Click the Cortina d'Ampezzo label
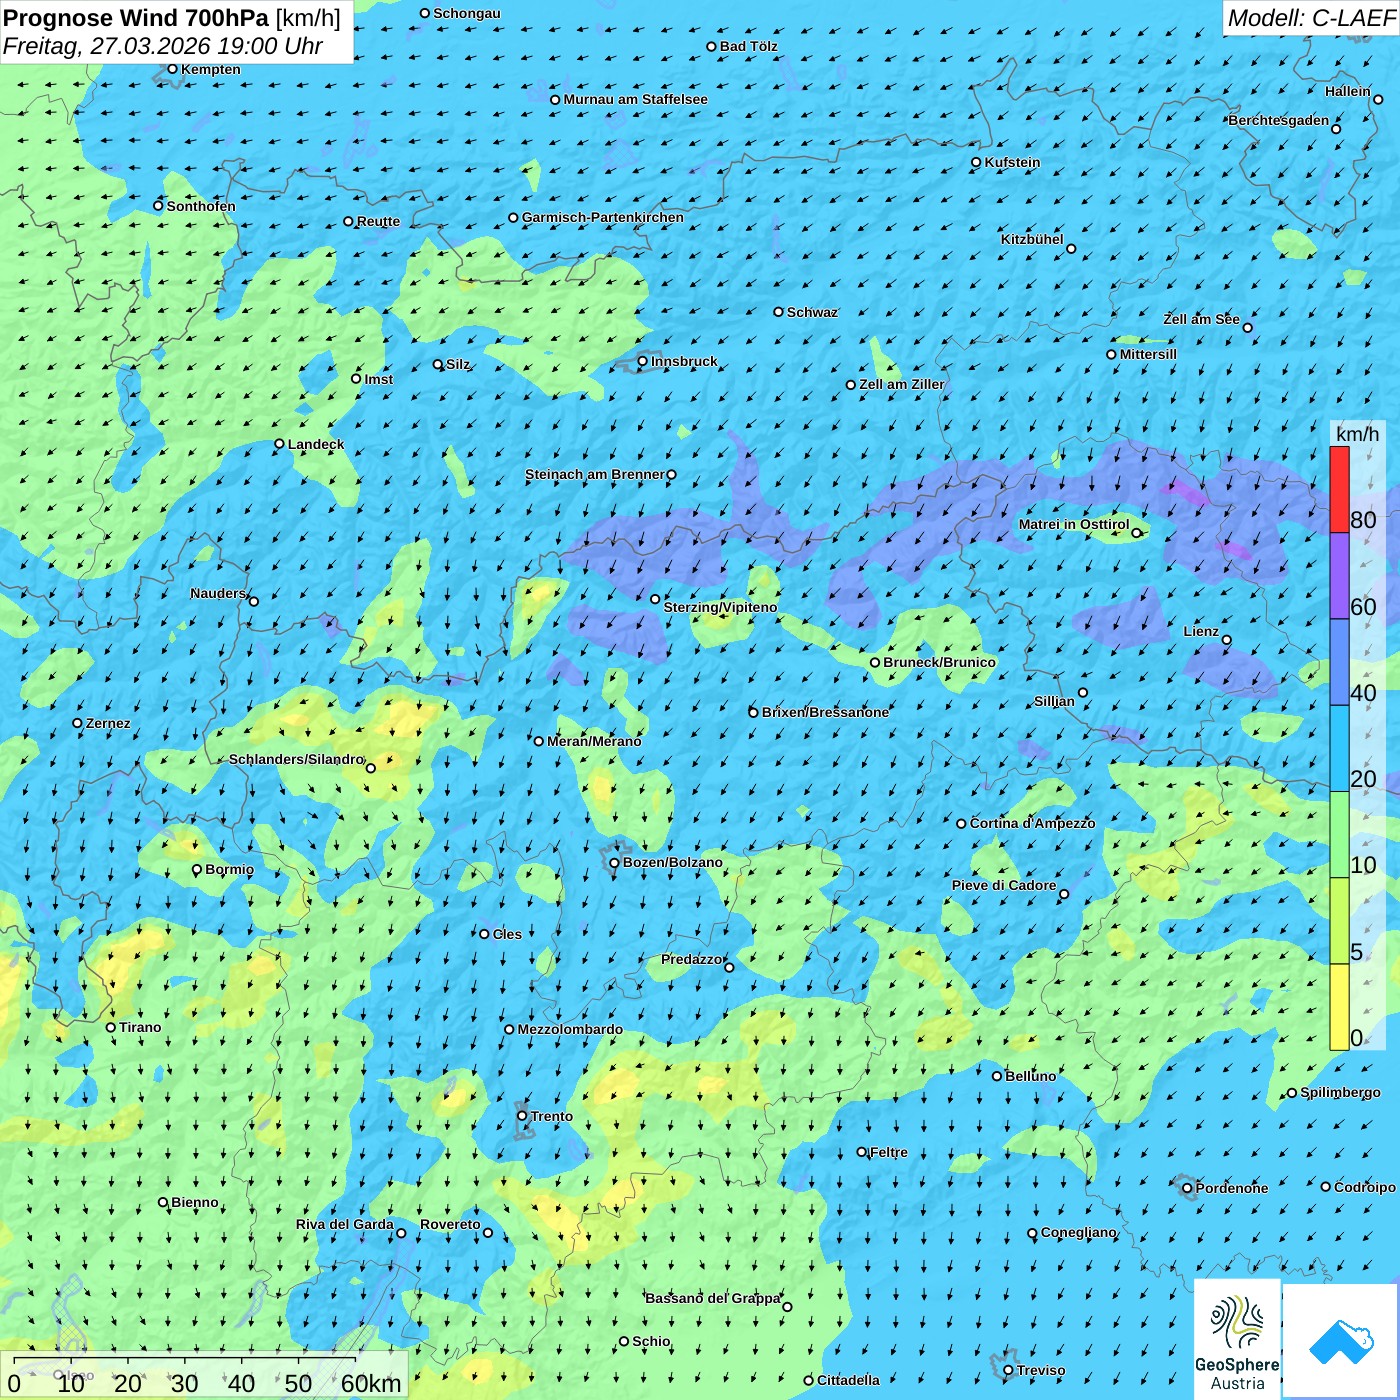The width and height of the screenshot is (1400, 1400). tap(1032, 823)
